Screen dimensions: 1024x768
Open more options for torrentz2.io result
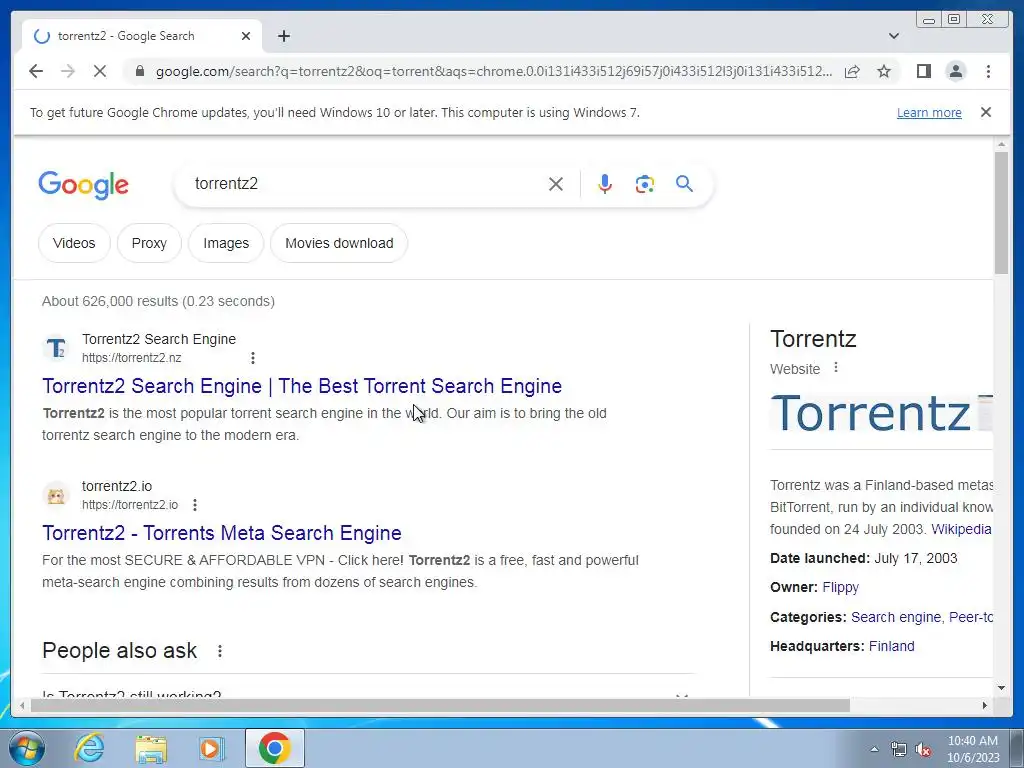pos(195,505)
